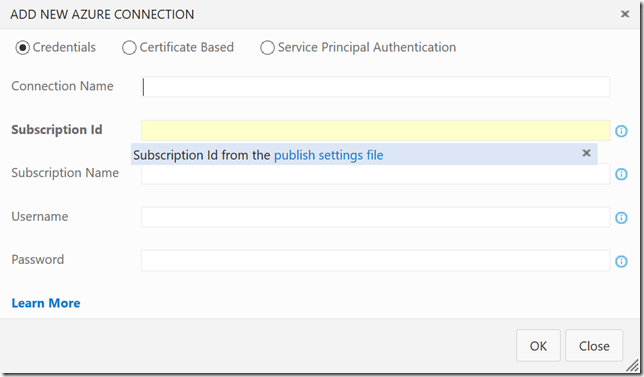Click the Password label
Viewport: 644px width, 377px height.
tap(38, 260)
